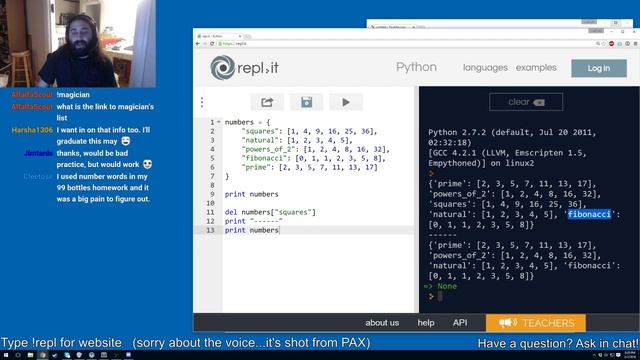Select the repl.it Python browser tab
Image resolution: width=640 pixels, height=360 pixels.
218,36
